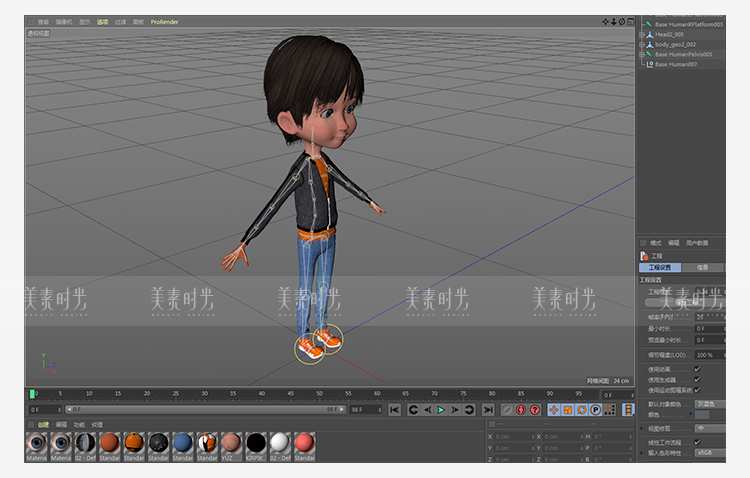Toggle viewport maximize icon
This screenshot has width=750, height=478.
630,22
